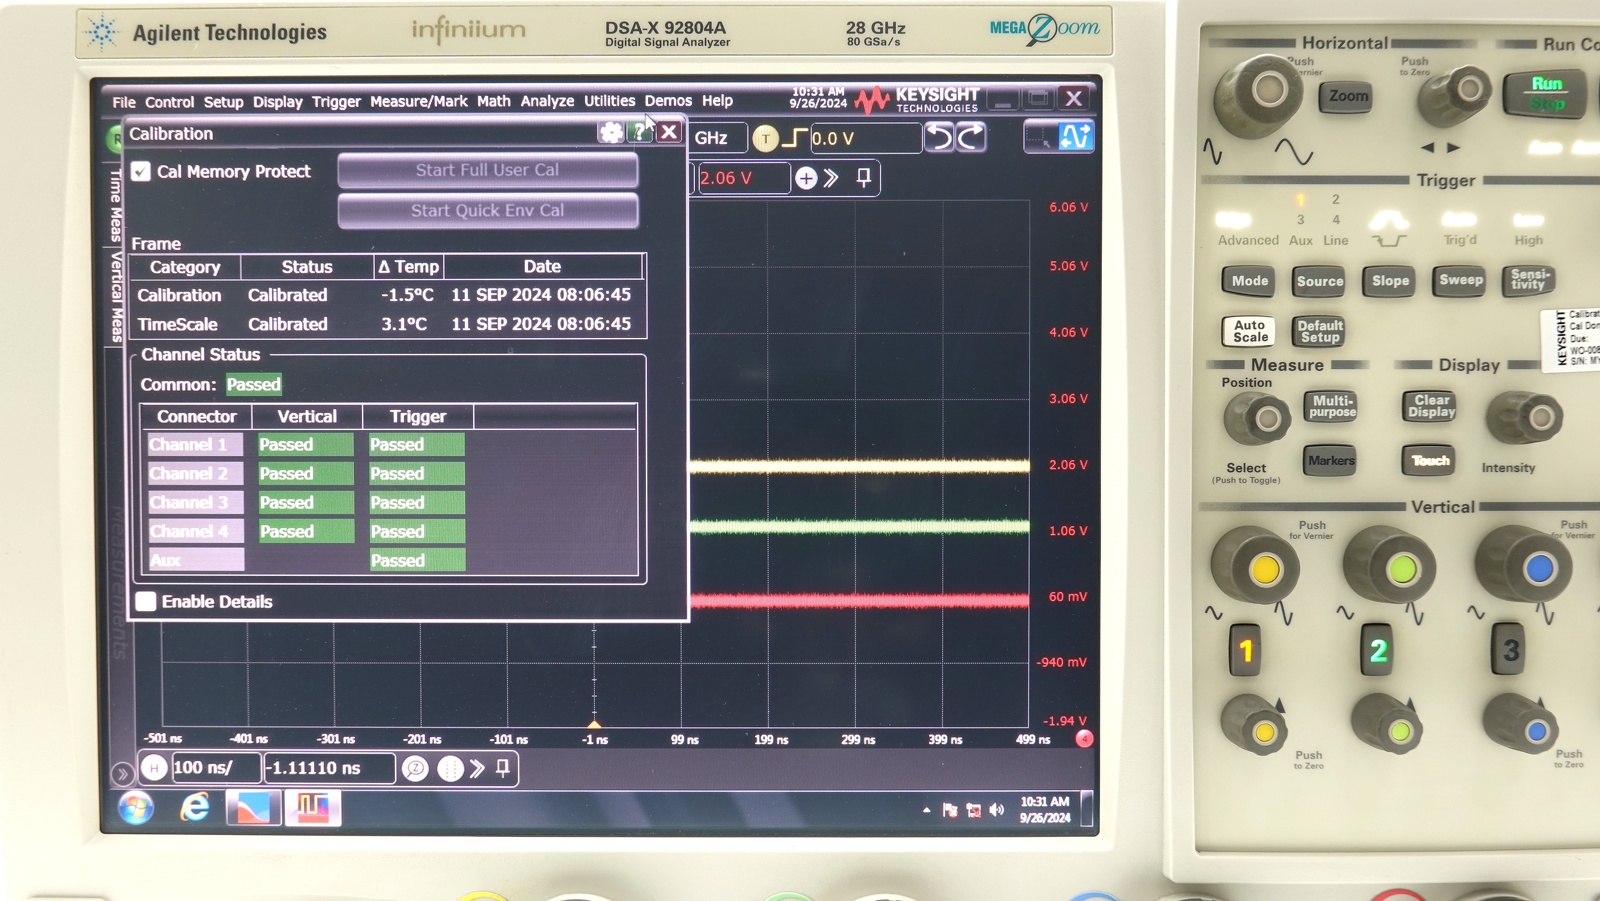Click Start Quick Env Cal button
Image resolution: width=1600 pixels, height=901 pixels.
click(x=488, y=210)
